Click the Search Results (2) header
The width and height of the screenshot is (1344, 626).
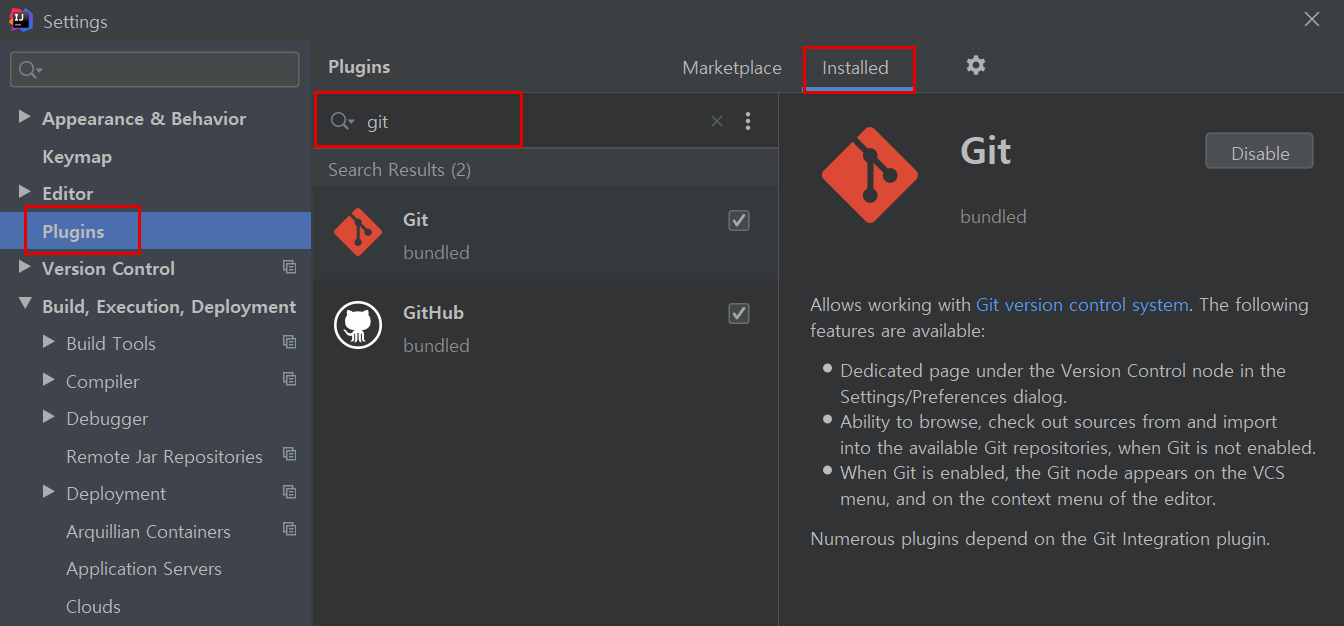pos(399,170)
